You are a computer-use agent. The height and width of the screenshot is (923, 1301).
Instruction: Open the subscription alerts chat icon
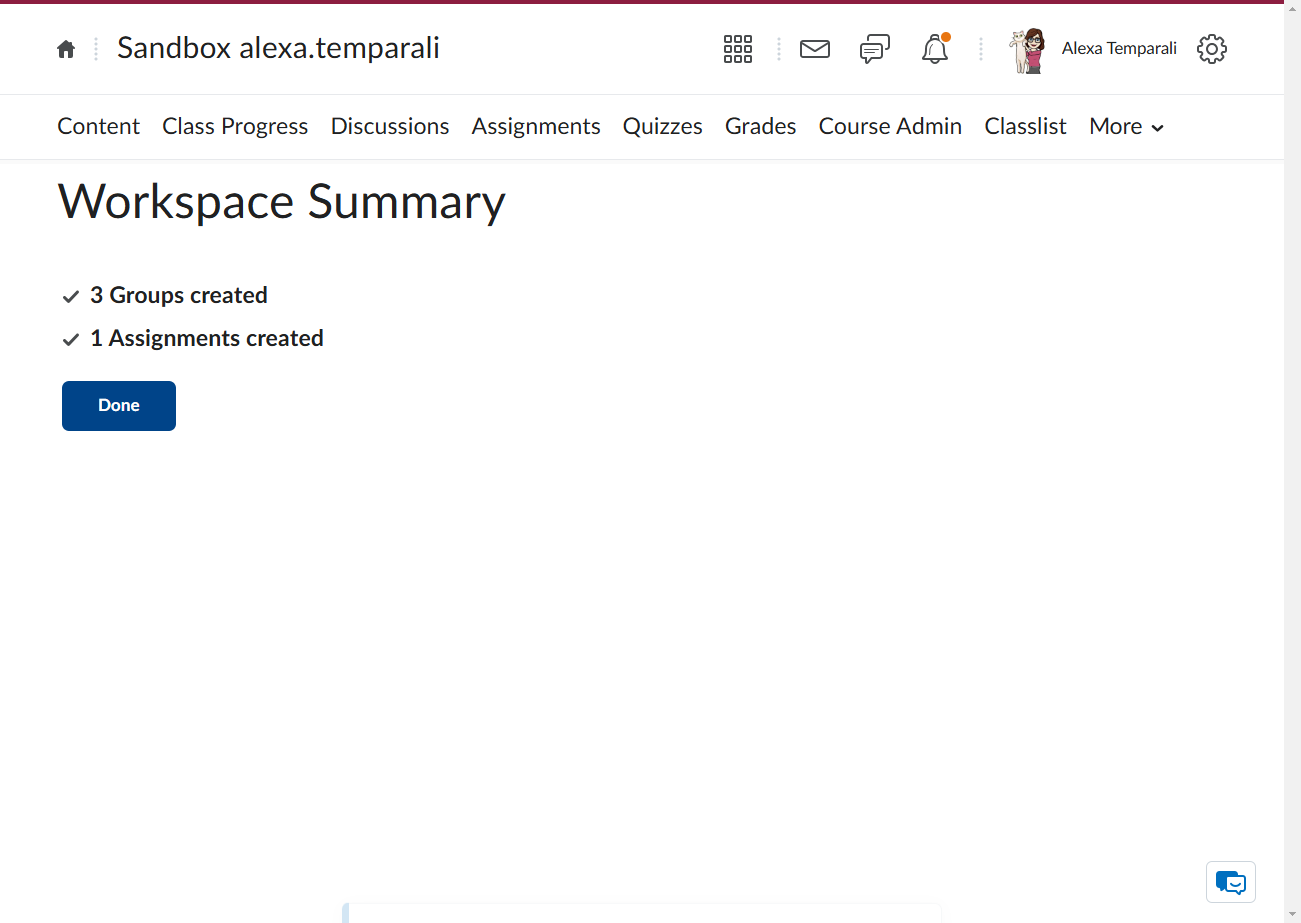click(x=875, y=49)
